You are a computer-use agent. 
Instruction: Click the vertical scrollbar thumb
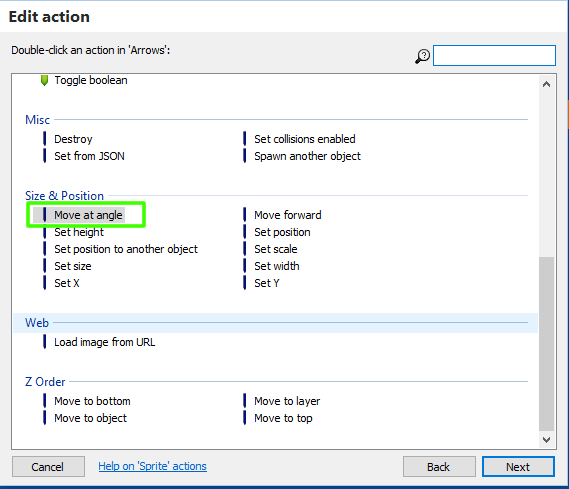click(x=547, y=343)
